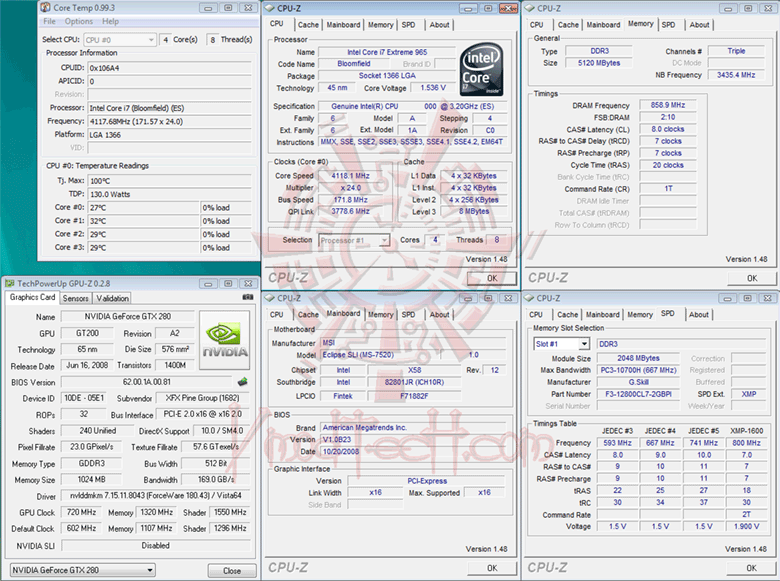Open Memory tab in CPU-Z SPD window

(x=640, y=315)
